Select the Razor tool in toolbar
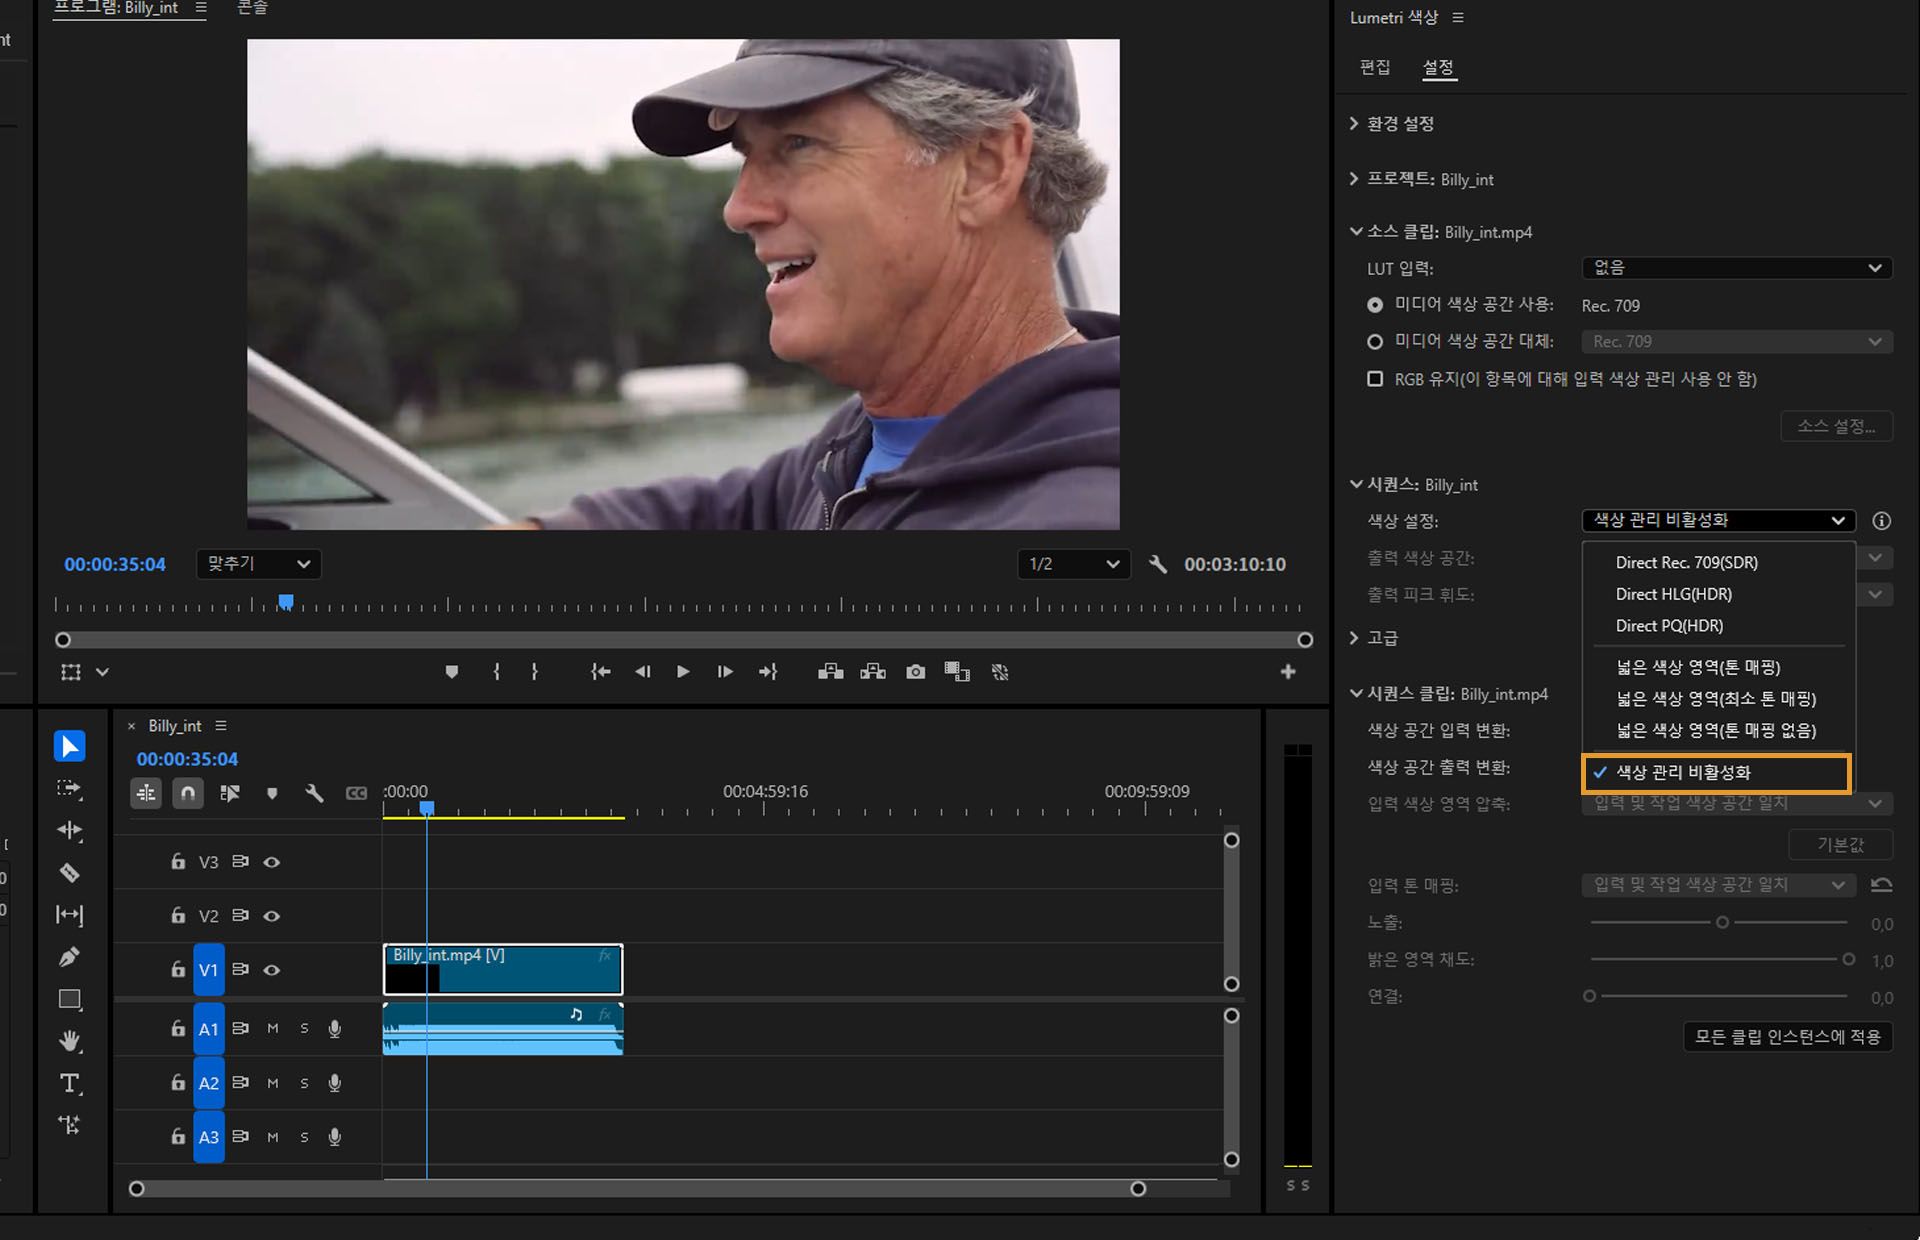Screen dimensions: 1920x1240 (69, 873)
